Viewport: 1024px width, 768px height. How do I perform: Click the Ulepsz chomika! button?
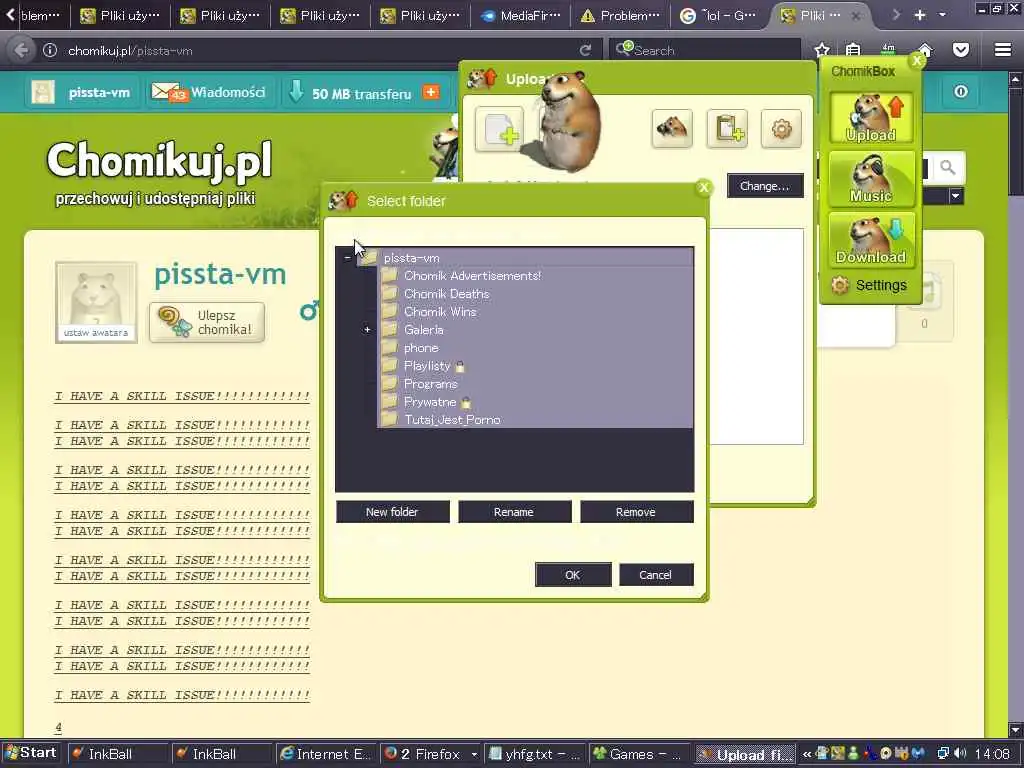207,322
